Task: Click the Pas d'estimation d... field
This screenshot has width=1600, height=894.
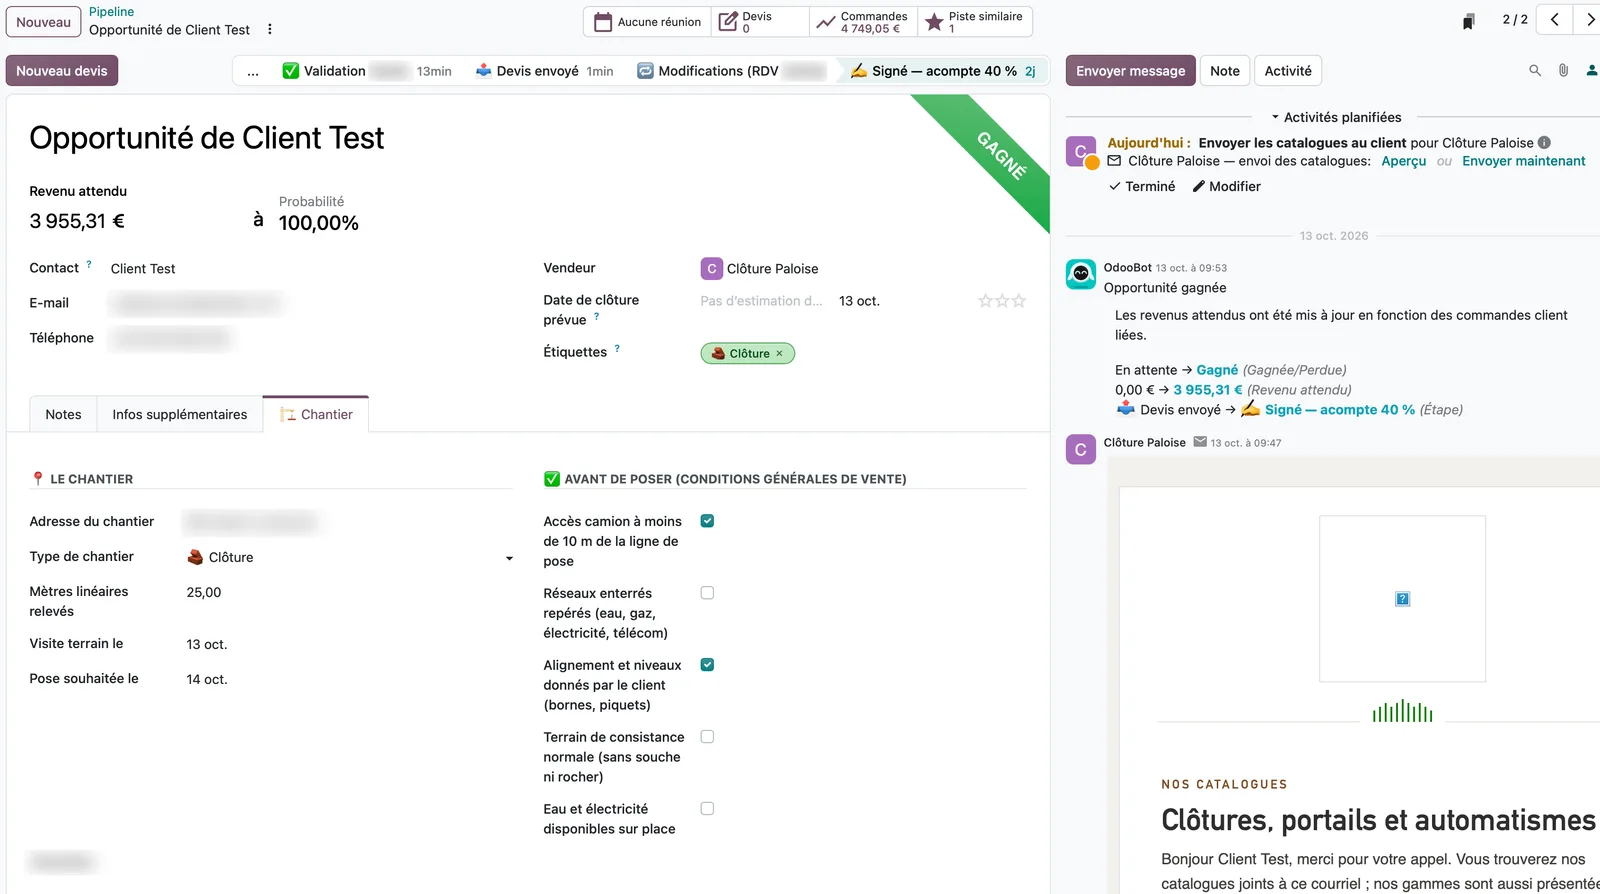Action: coord(761,301)
